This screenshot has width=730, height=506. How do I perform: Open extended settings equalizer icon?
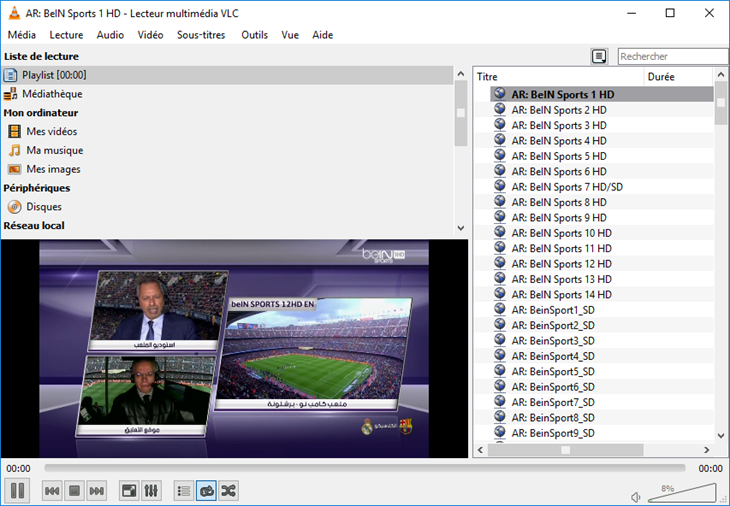[151, 491]
